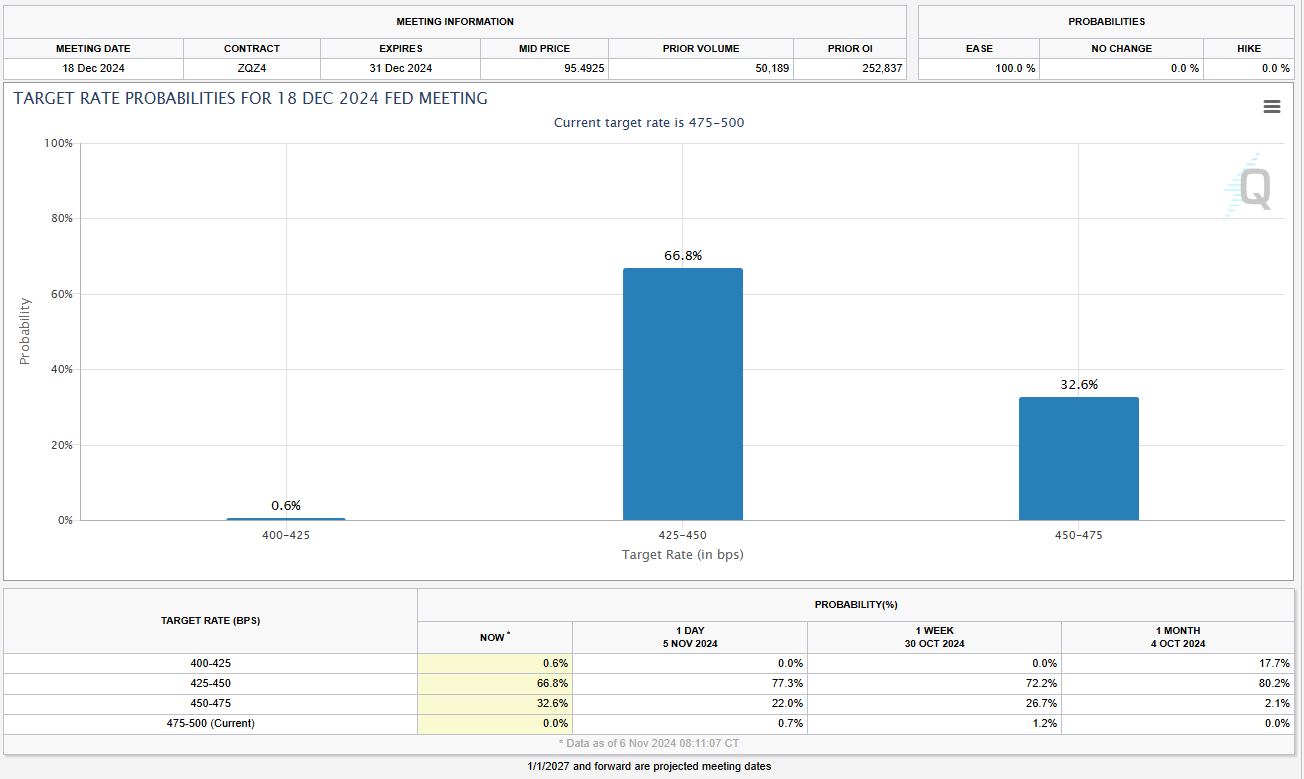Image resolution: width=1304 pixels, height=779 pixels.
Task: Select the mid price 95.4925 cell
Action: click(581, 69)
